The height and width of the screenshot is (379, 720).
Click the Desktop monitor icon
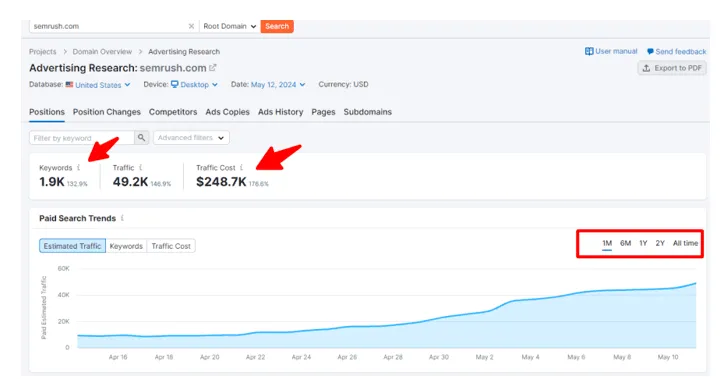click(x=174, y=85)
